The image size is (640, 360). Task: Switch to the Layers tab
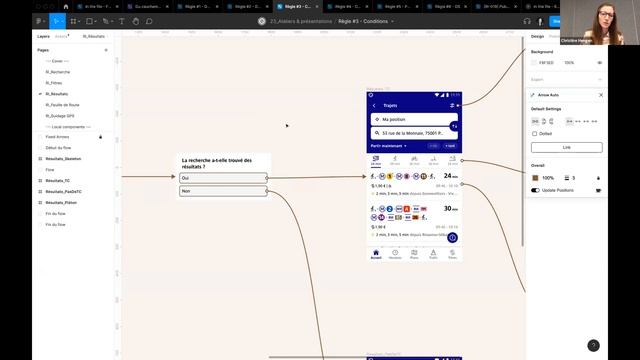click(x=43, y=36)
